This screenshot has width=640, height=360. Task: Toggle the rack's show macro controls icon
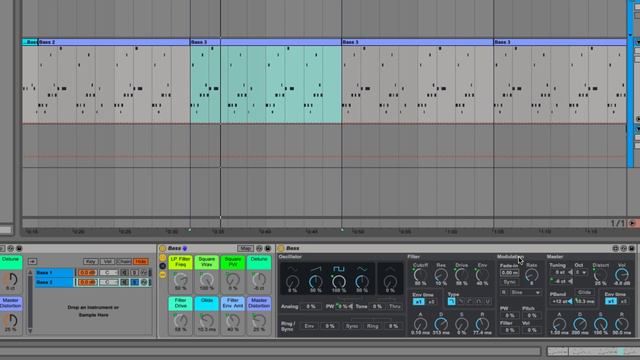[x=162, y=258]
